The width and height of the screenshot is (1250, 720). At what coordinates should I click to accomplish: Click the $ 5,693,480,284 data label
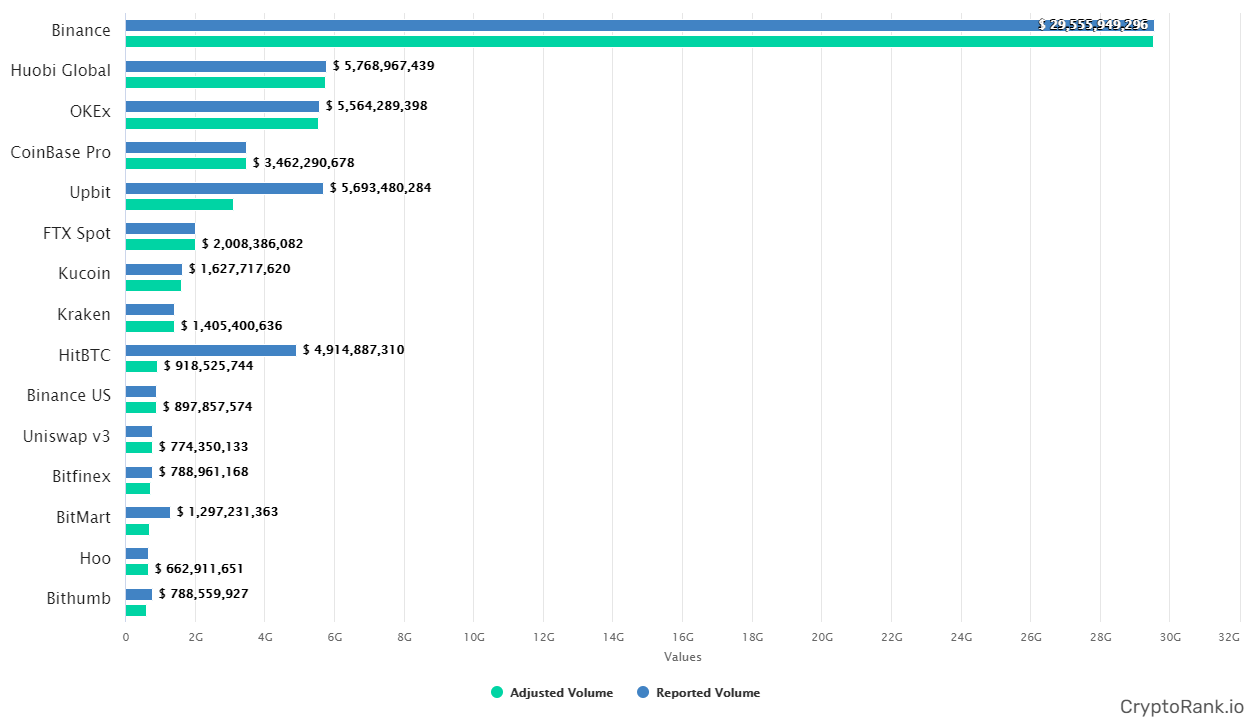(381, 188)
